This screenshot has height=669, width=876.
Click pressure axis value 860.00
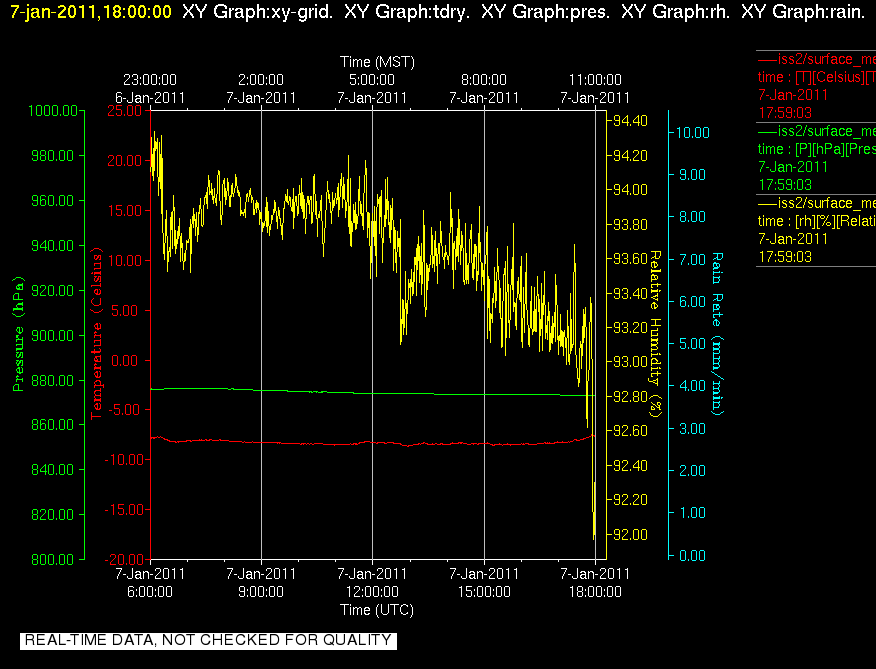53,425
